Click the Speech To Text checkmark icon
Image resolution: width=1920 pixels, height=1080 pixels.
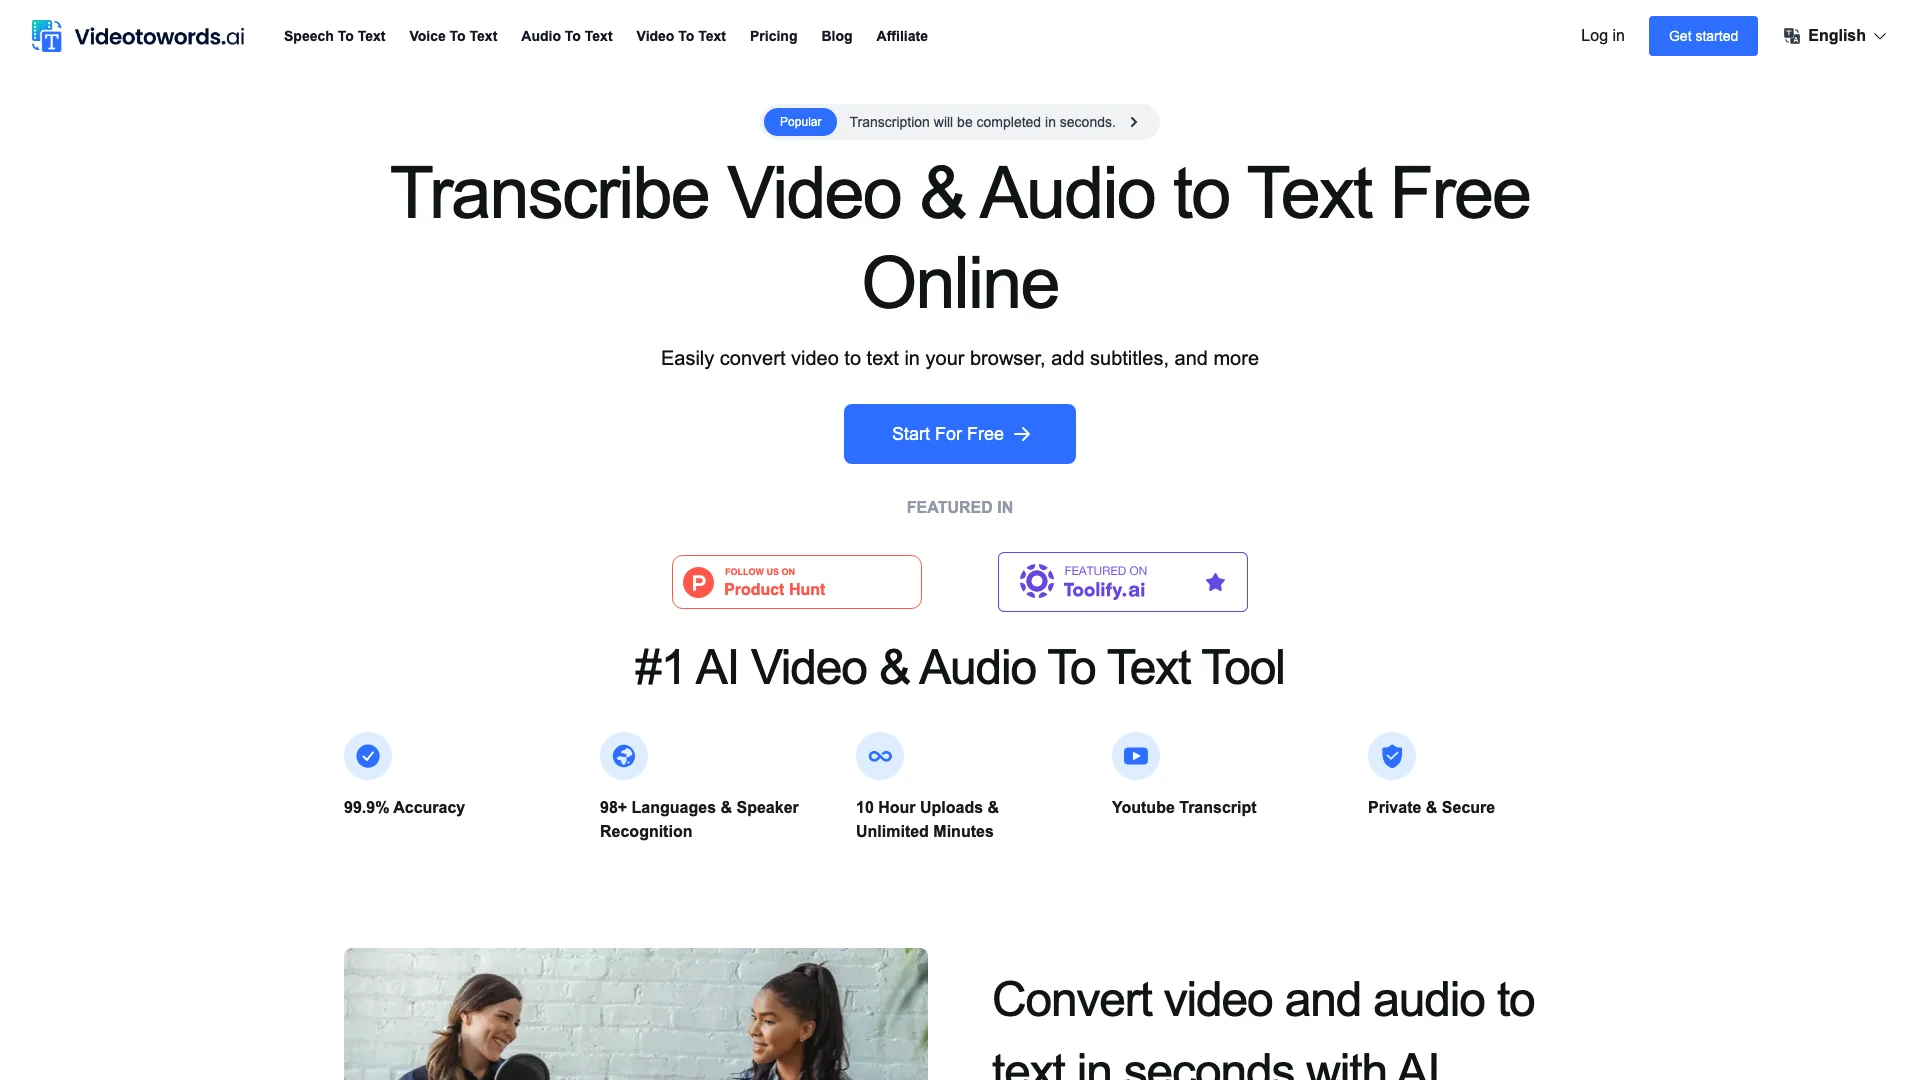click(367, 756)
